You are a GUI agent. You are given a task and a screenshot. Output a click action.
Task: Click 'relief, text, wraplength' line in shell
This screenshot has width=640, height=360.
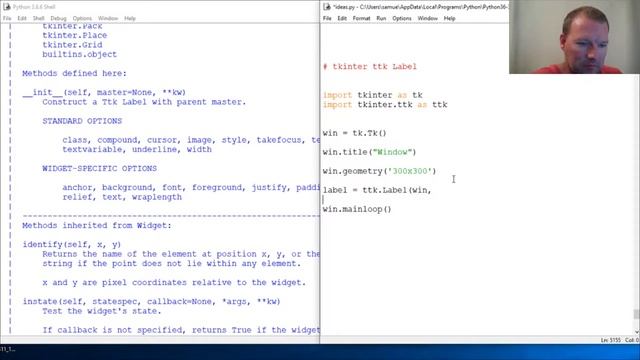pos(122,197)
